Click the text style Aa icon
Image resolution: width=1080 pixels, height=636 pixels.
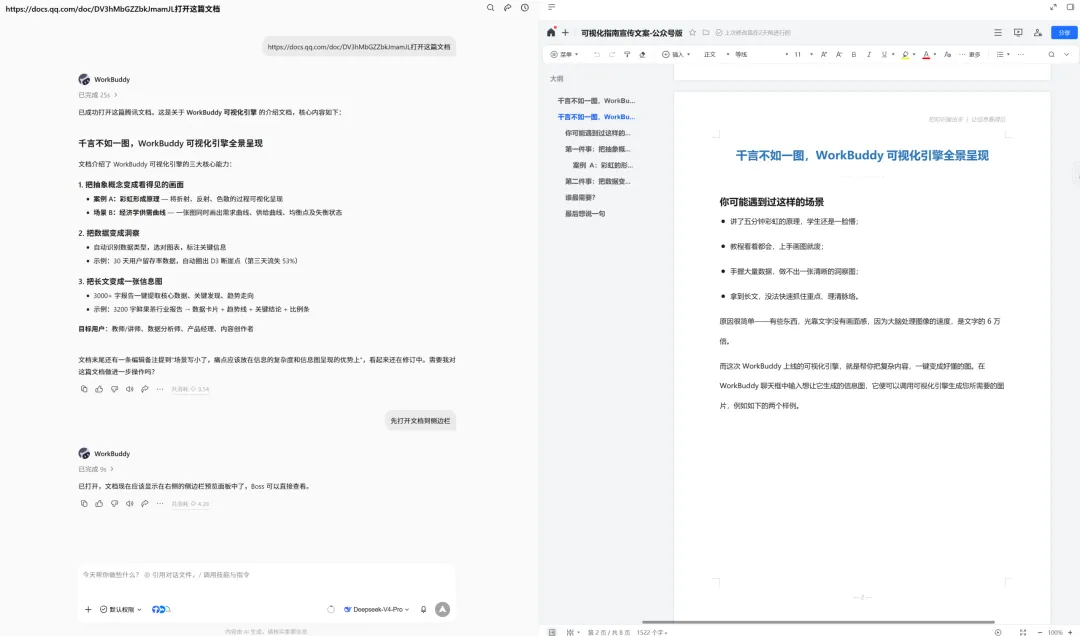(948, 54)
